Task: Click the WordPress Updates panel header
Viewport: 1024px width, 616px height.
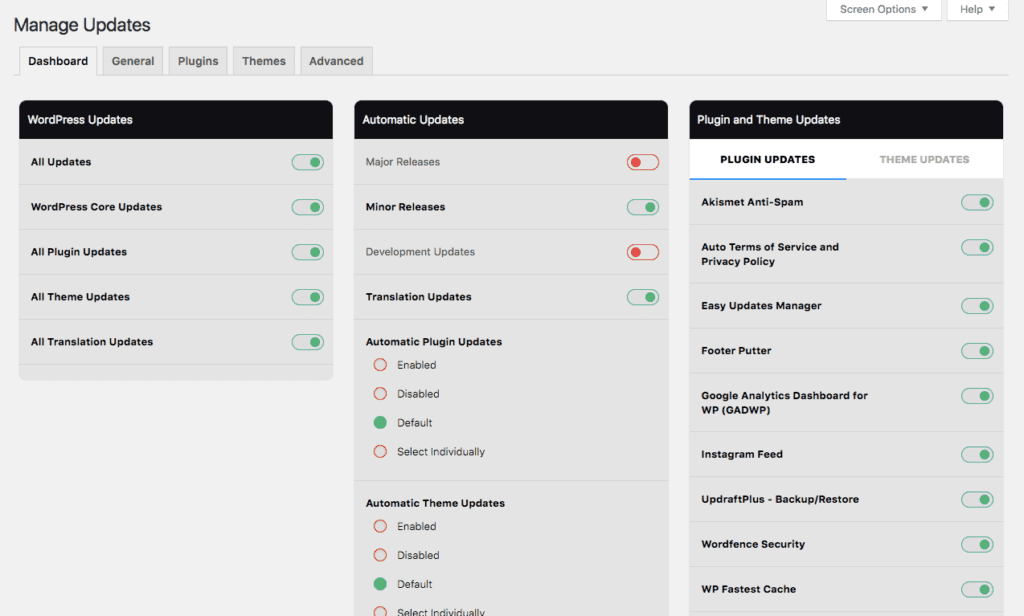Action: (x=176, y=120)
